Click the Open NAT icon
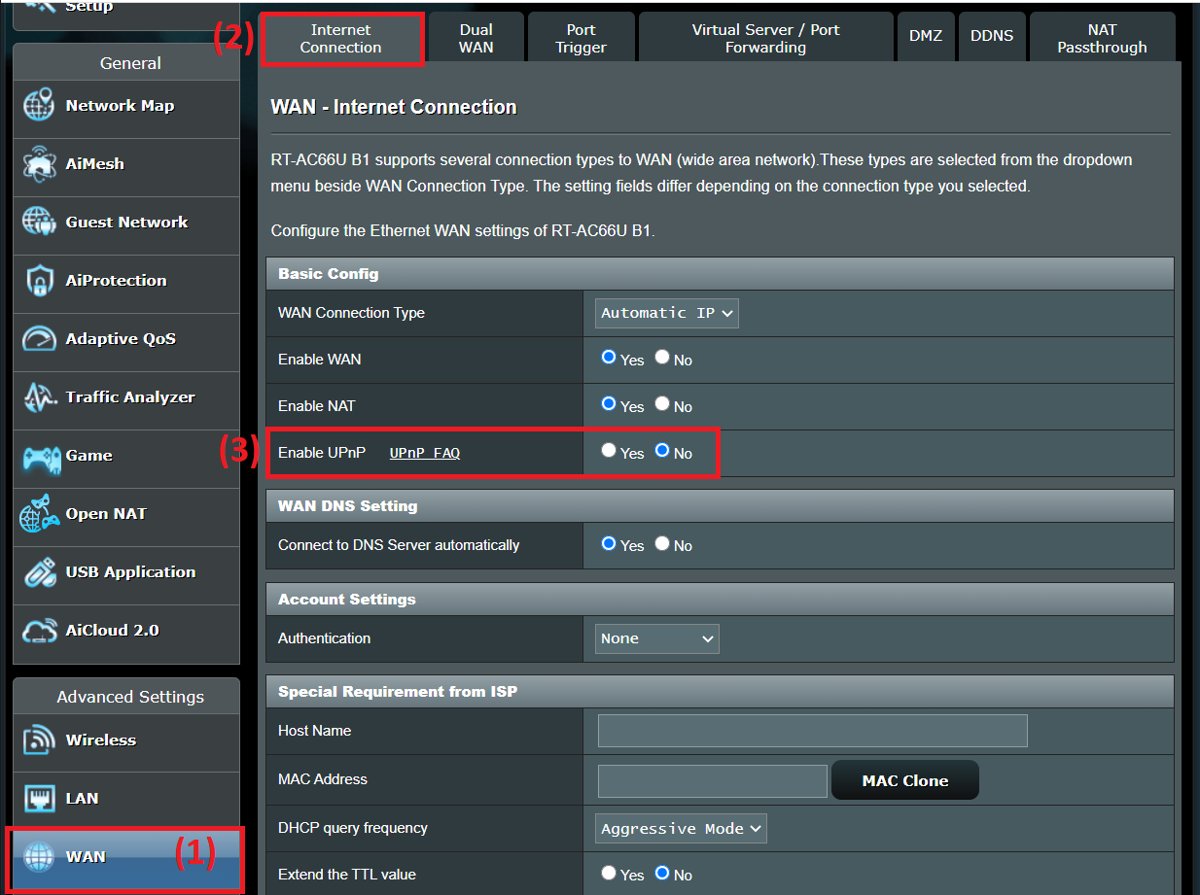The width and height of the screenshot is (1200, 895). click(38, 514)
